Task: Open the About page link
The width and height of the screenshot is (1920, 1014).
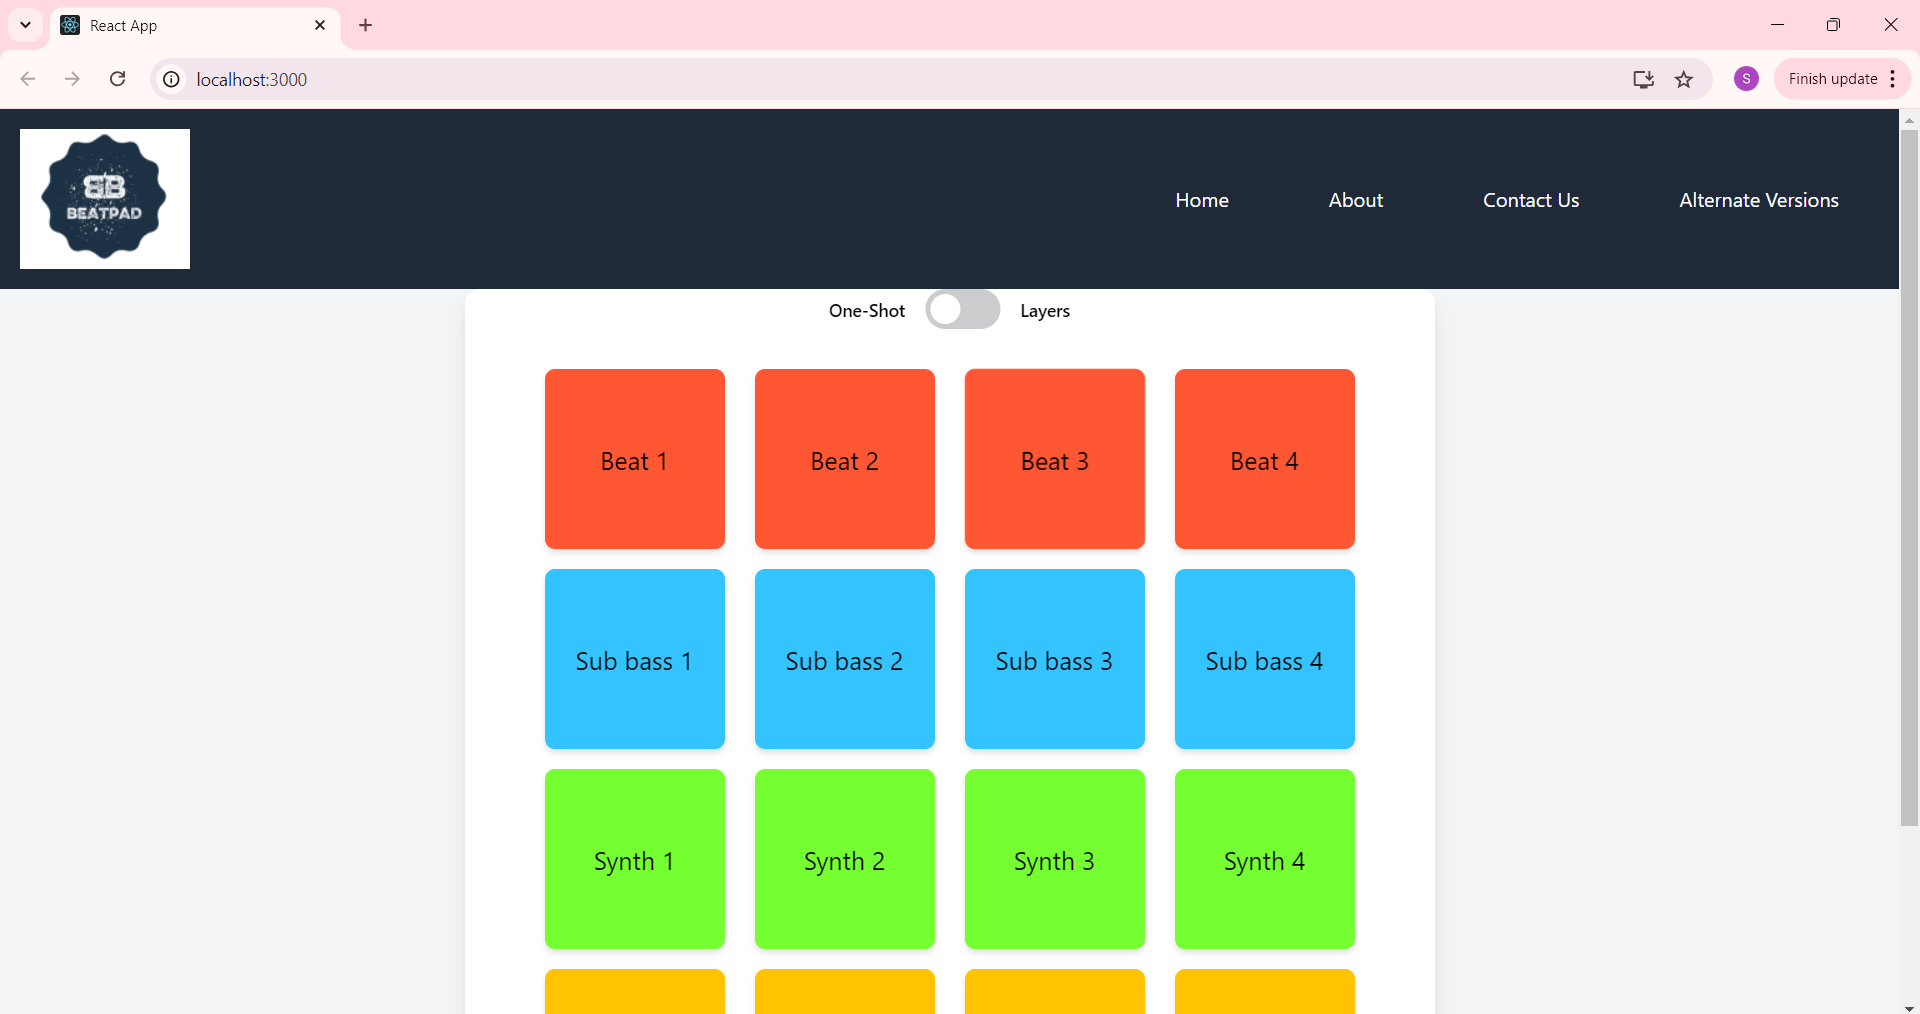Action: (1356, 200)
